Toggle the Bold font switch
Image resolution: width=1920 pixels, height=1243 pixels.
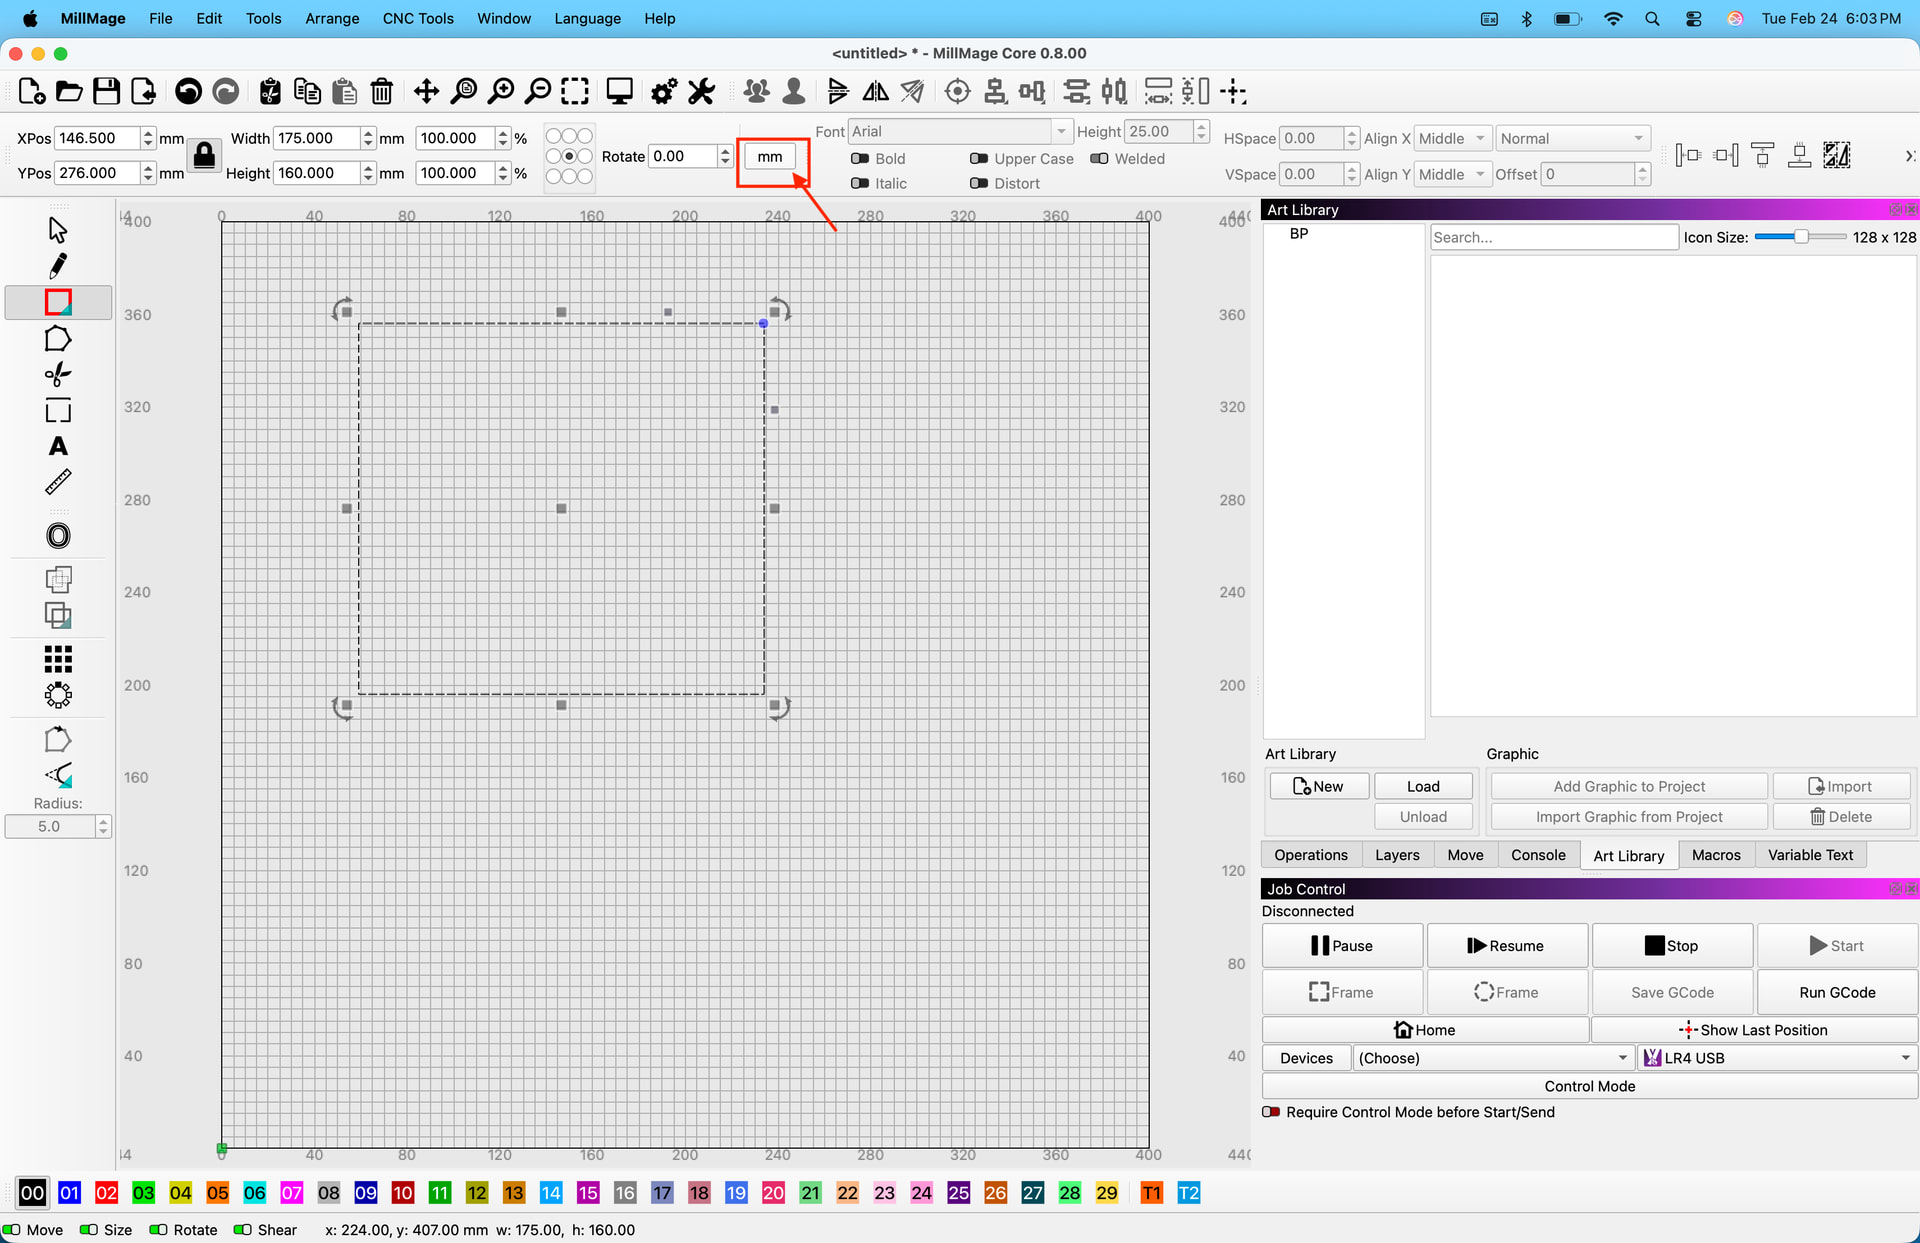pyautogui.click(x=860, y=159)
